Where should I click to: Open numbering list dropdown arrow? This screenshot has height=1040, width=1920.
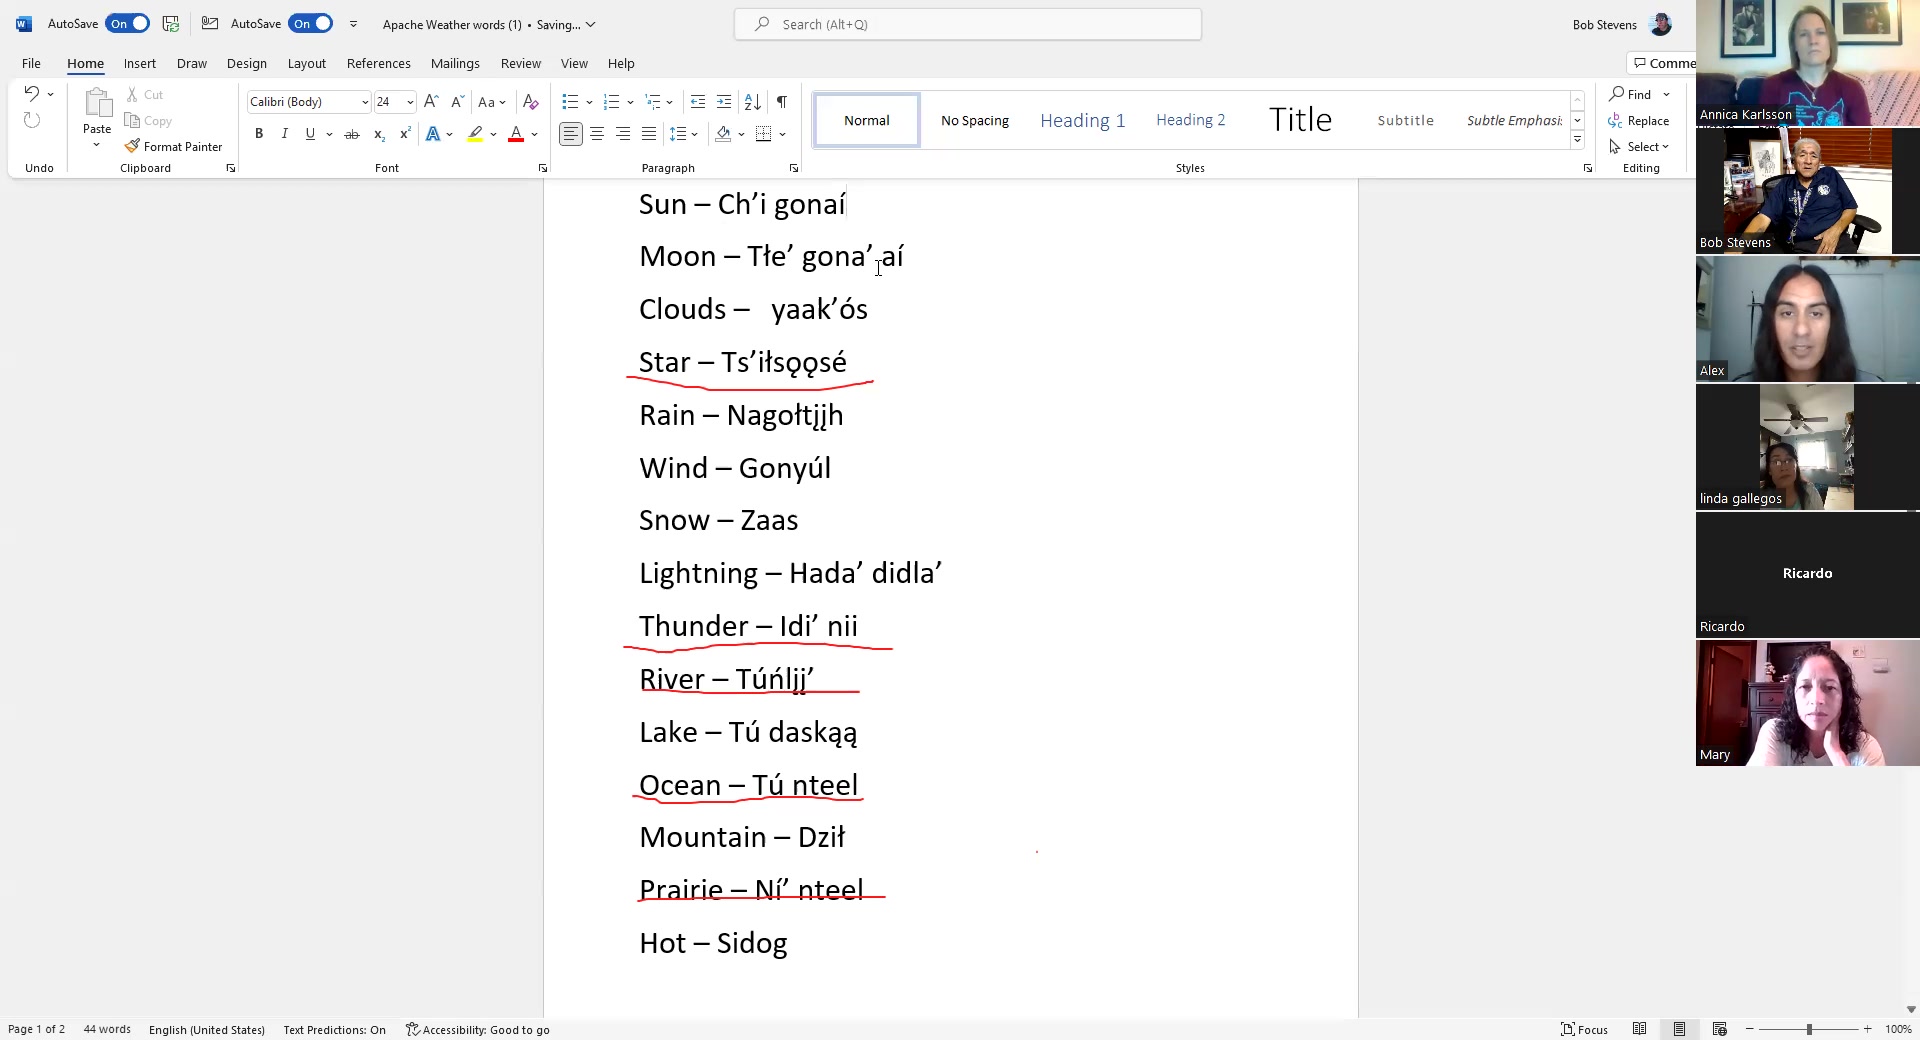(630, 102)
